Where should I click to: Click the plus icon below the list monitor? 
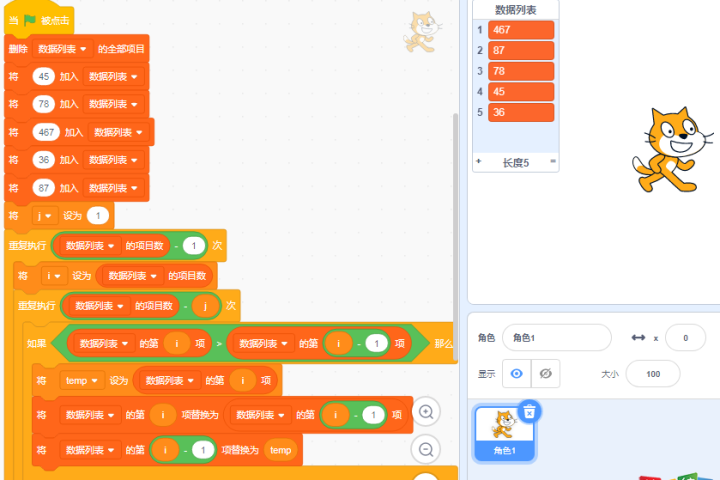(x=478, y=162)
